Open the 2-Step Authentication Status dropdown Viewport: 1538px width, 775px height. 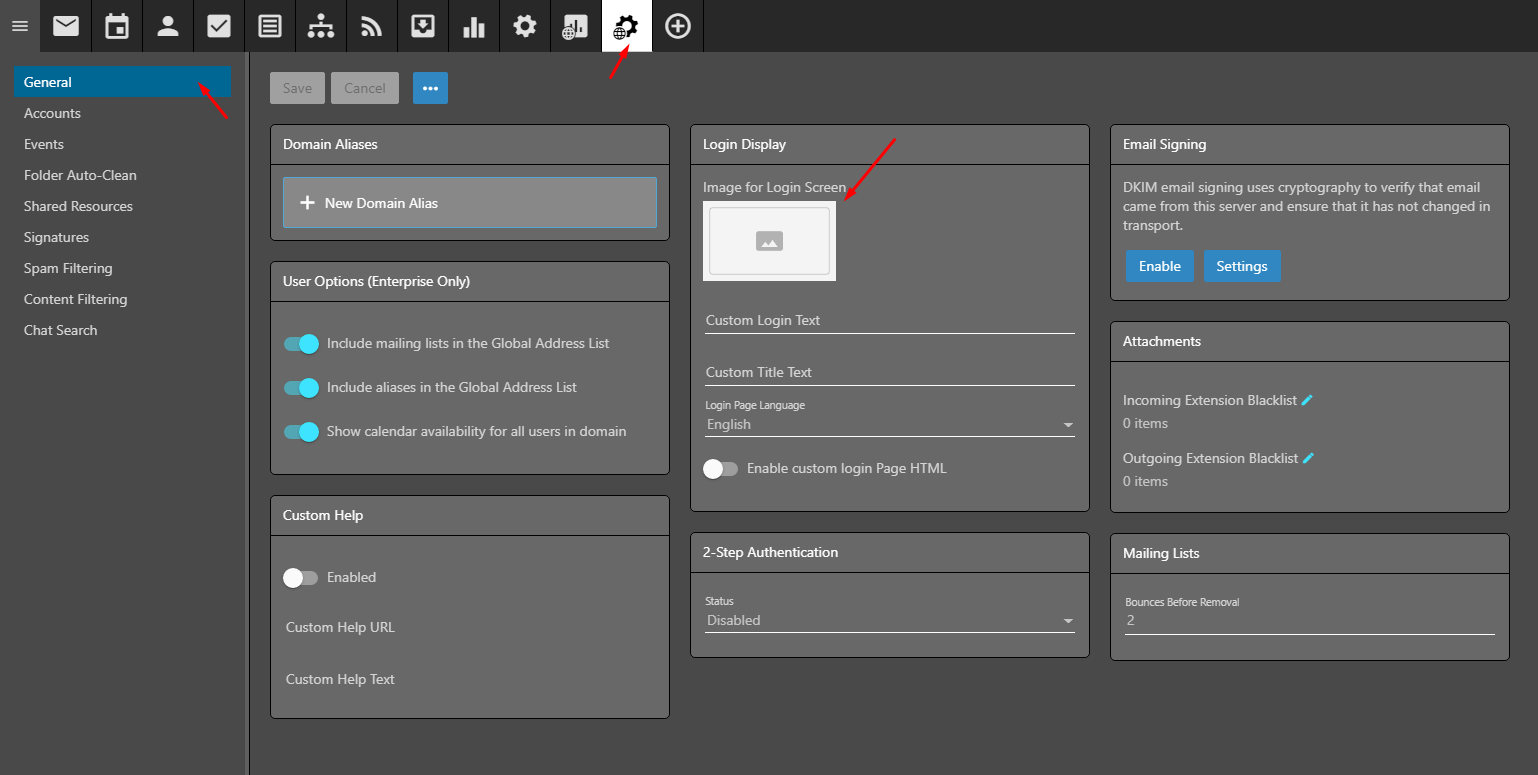889,621
